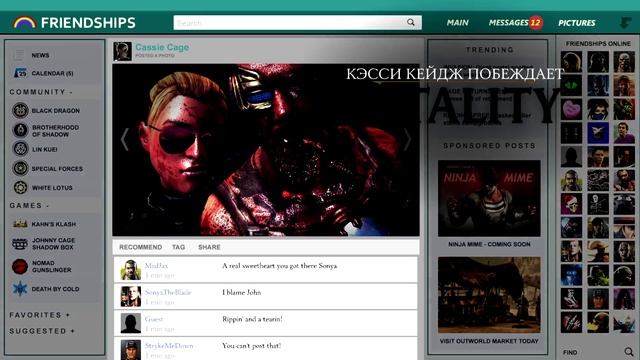Click the Friendships Online heading

(x=598, y=43)
